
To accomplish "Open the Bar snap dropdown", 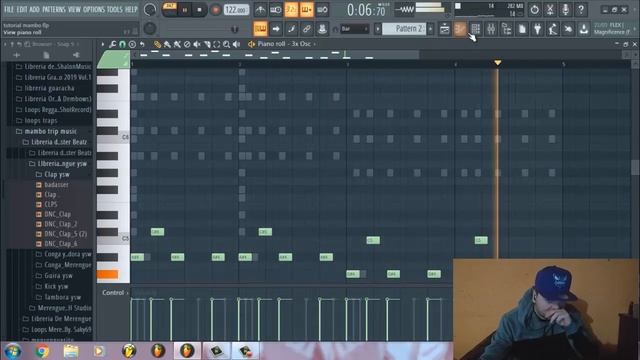I will (354, 29).
